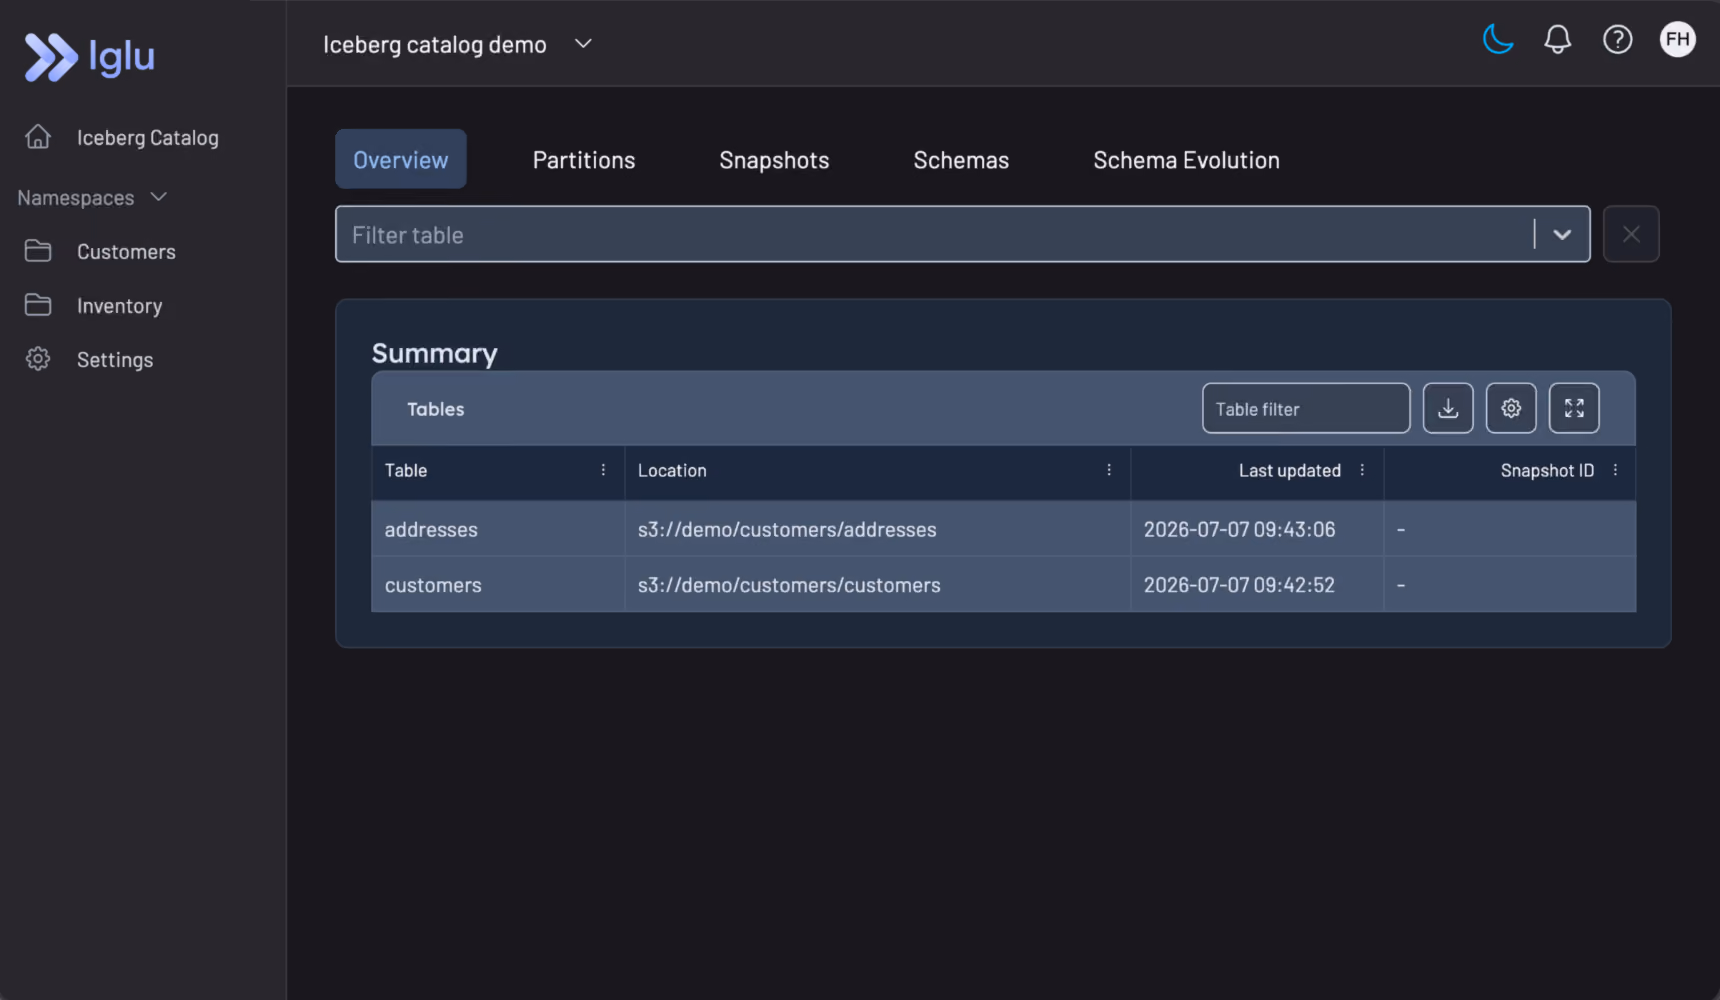Switch to the Snapshots tab
1720x1000 pixels.
pyautogui.click(x=774, y=160)
